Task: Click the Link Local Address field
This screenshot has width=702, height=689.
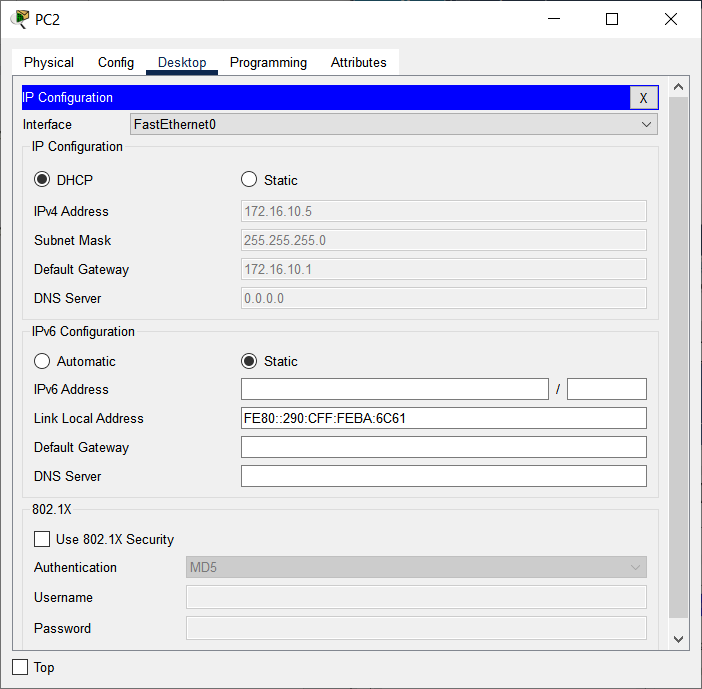Action: [x=444, y=418]
